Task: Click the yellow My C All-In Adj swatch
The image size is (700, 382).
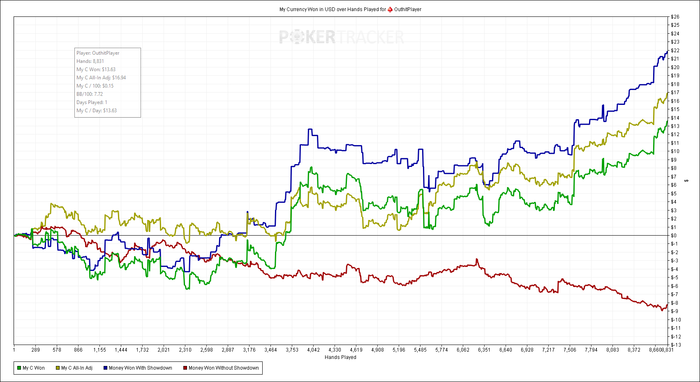Action: pos(58,368)
